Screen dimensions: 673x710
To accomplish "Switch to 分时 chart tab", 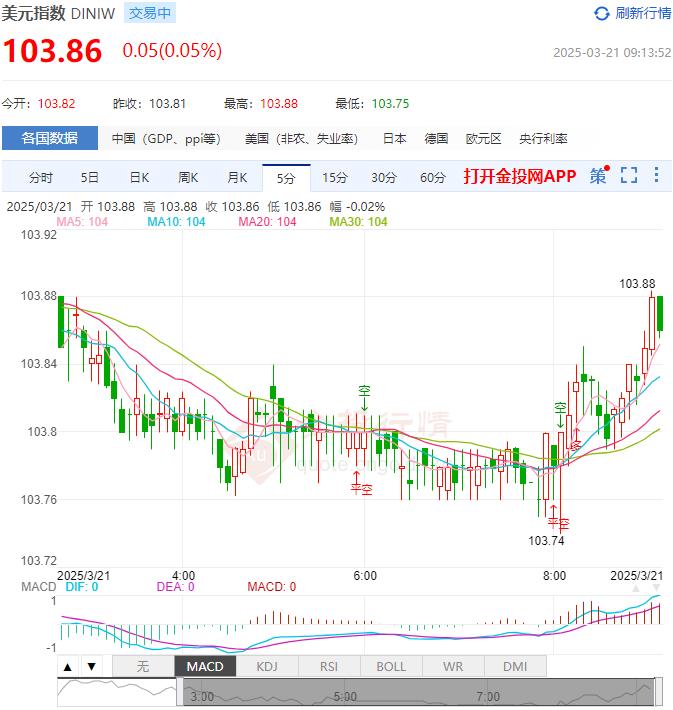I will click(41, 178).
